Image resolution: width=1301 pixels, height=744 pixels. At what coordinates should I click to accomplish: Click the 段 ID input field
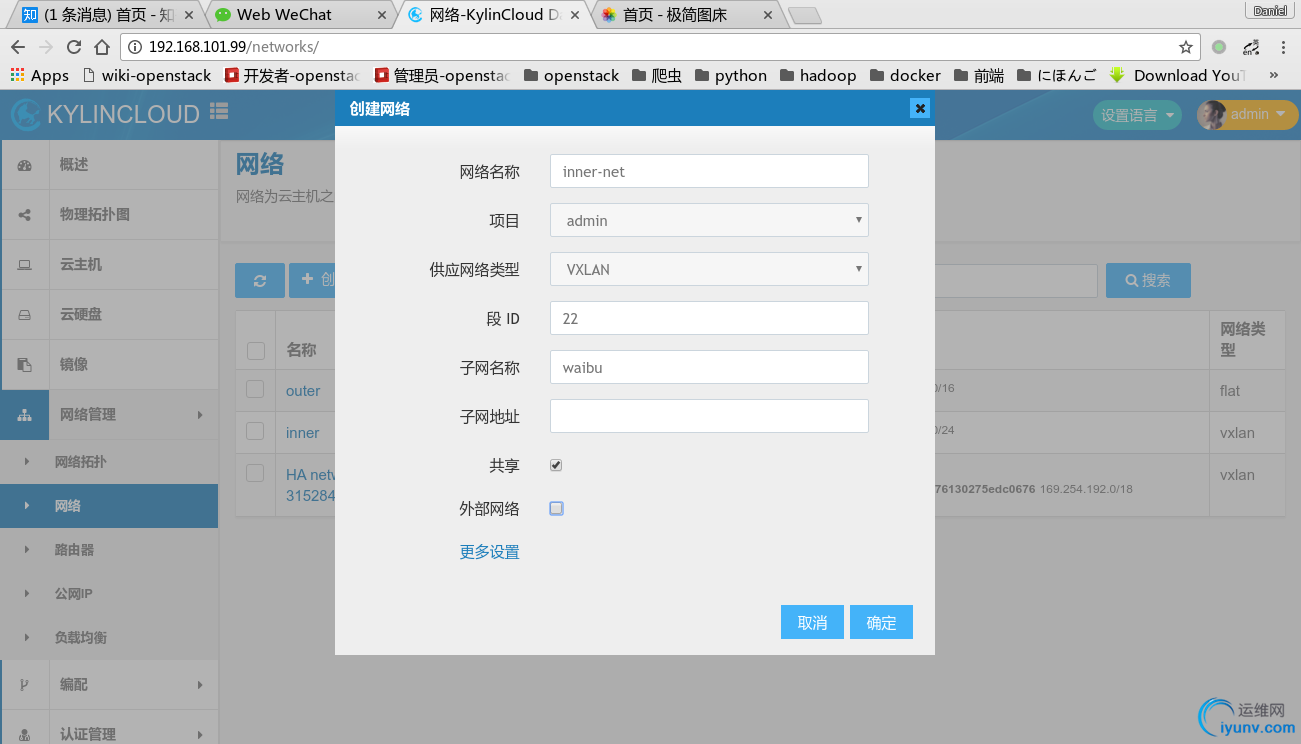(x=709, y=318)
